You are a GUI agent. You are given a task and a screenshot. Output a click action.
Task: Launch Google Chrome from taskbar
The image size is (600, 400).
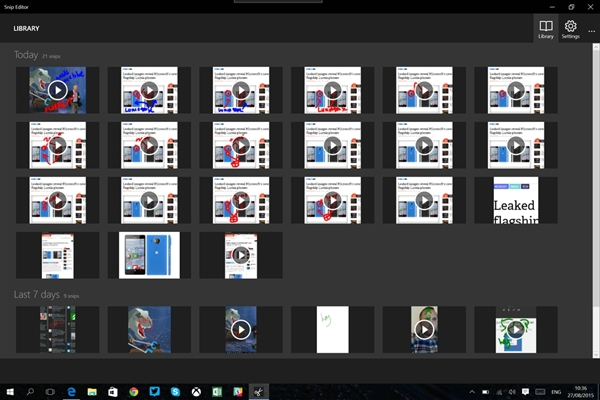click(x=134, y=391)
